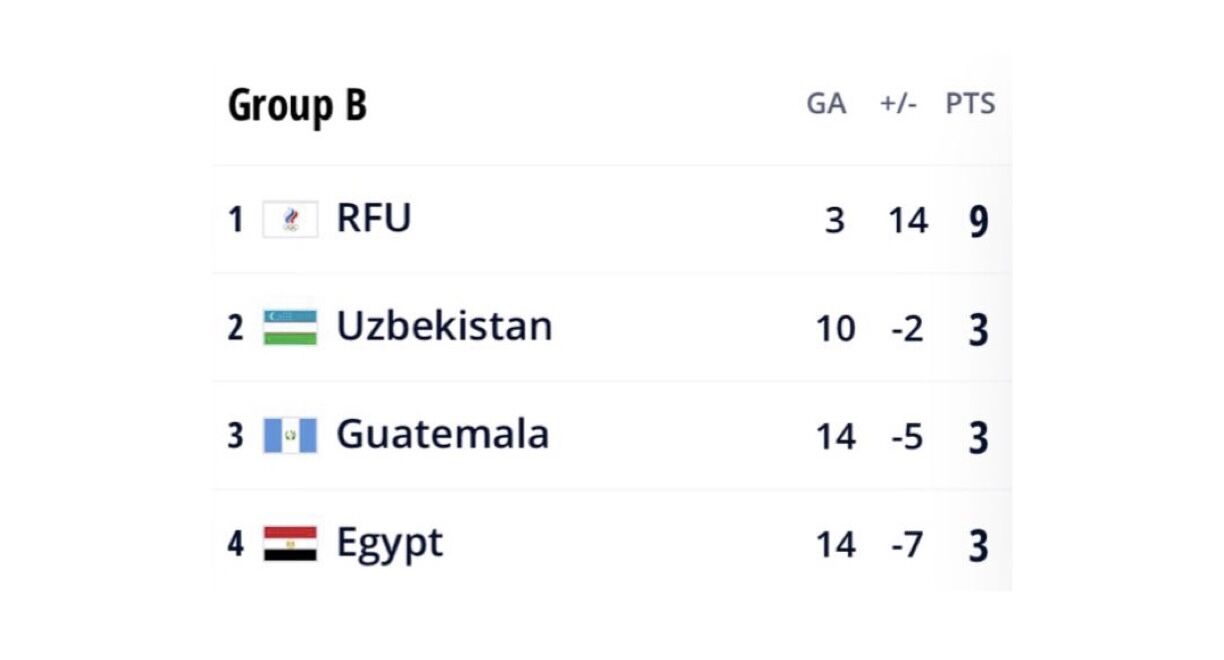Viewport: 1224px width, 660px height.
Task: Sort by the +/- column header
Action: click(898, 104)
